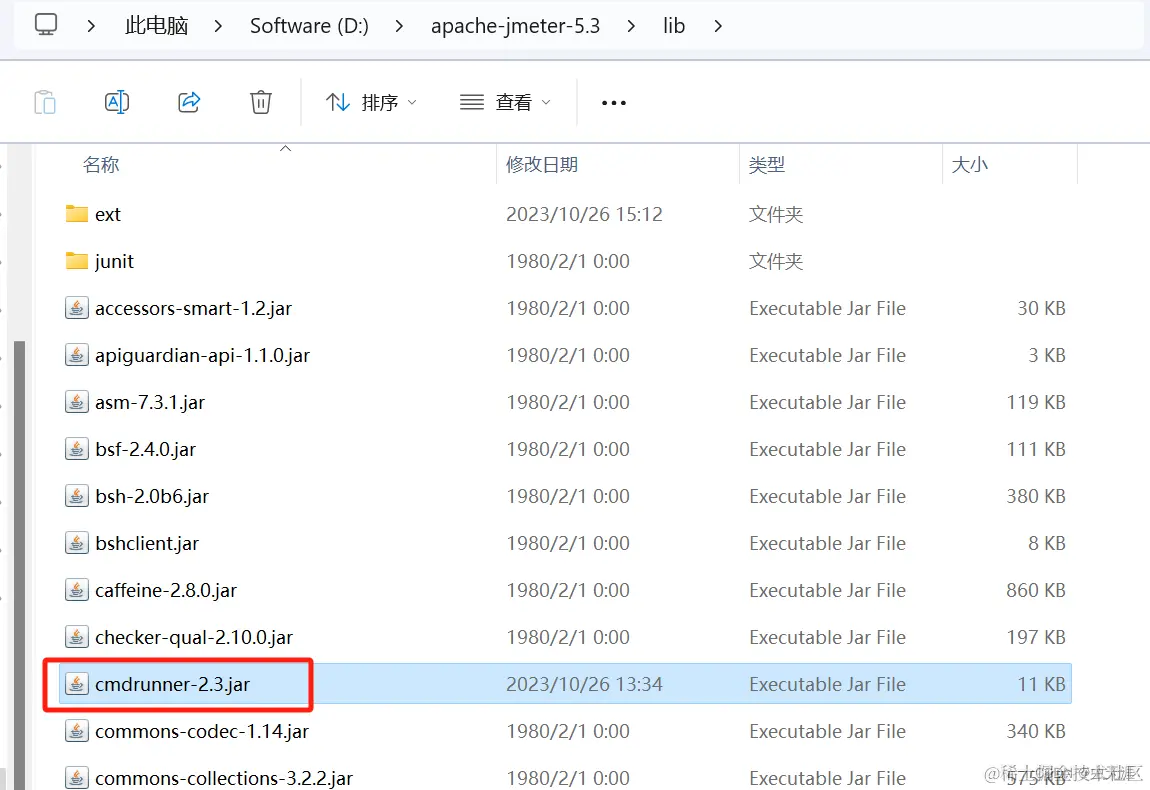Go to apache-jmeter-5.3 in address bar
1150x790 pixels.
515,26
